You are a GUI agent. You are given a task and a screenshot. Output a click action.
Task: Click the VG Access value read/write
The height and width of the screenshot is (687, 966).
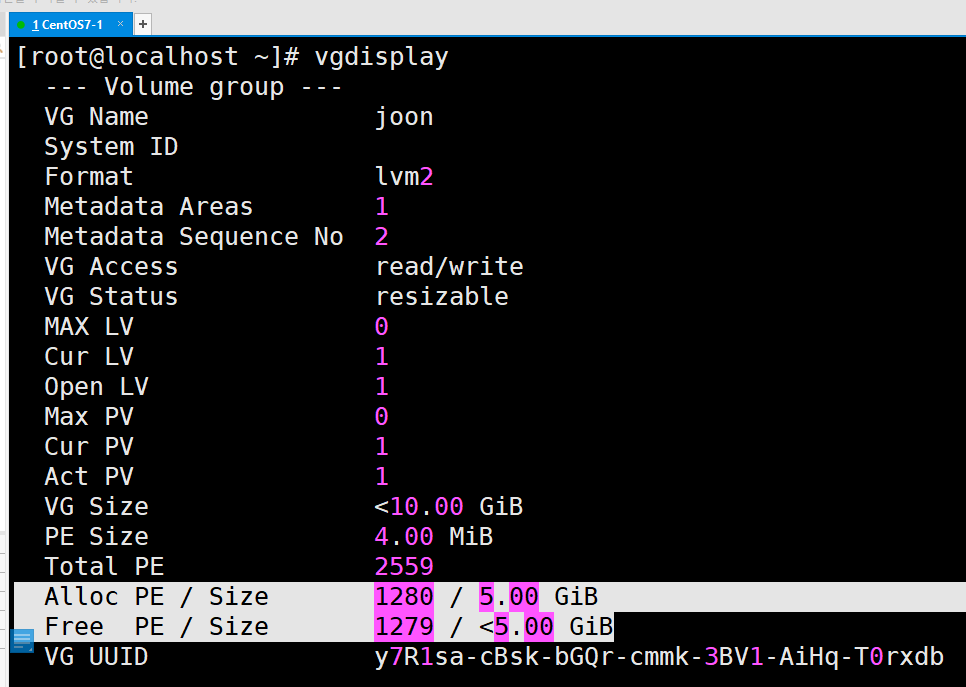[x=450, y=266]
